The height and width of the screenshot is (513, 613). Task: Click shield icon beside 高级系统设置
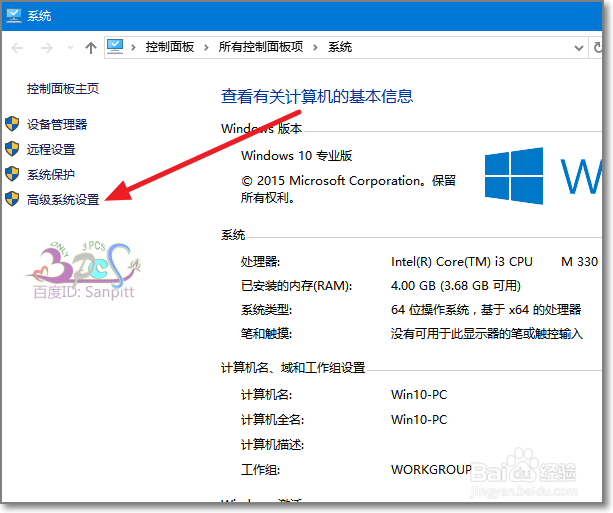(12, 199)
